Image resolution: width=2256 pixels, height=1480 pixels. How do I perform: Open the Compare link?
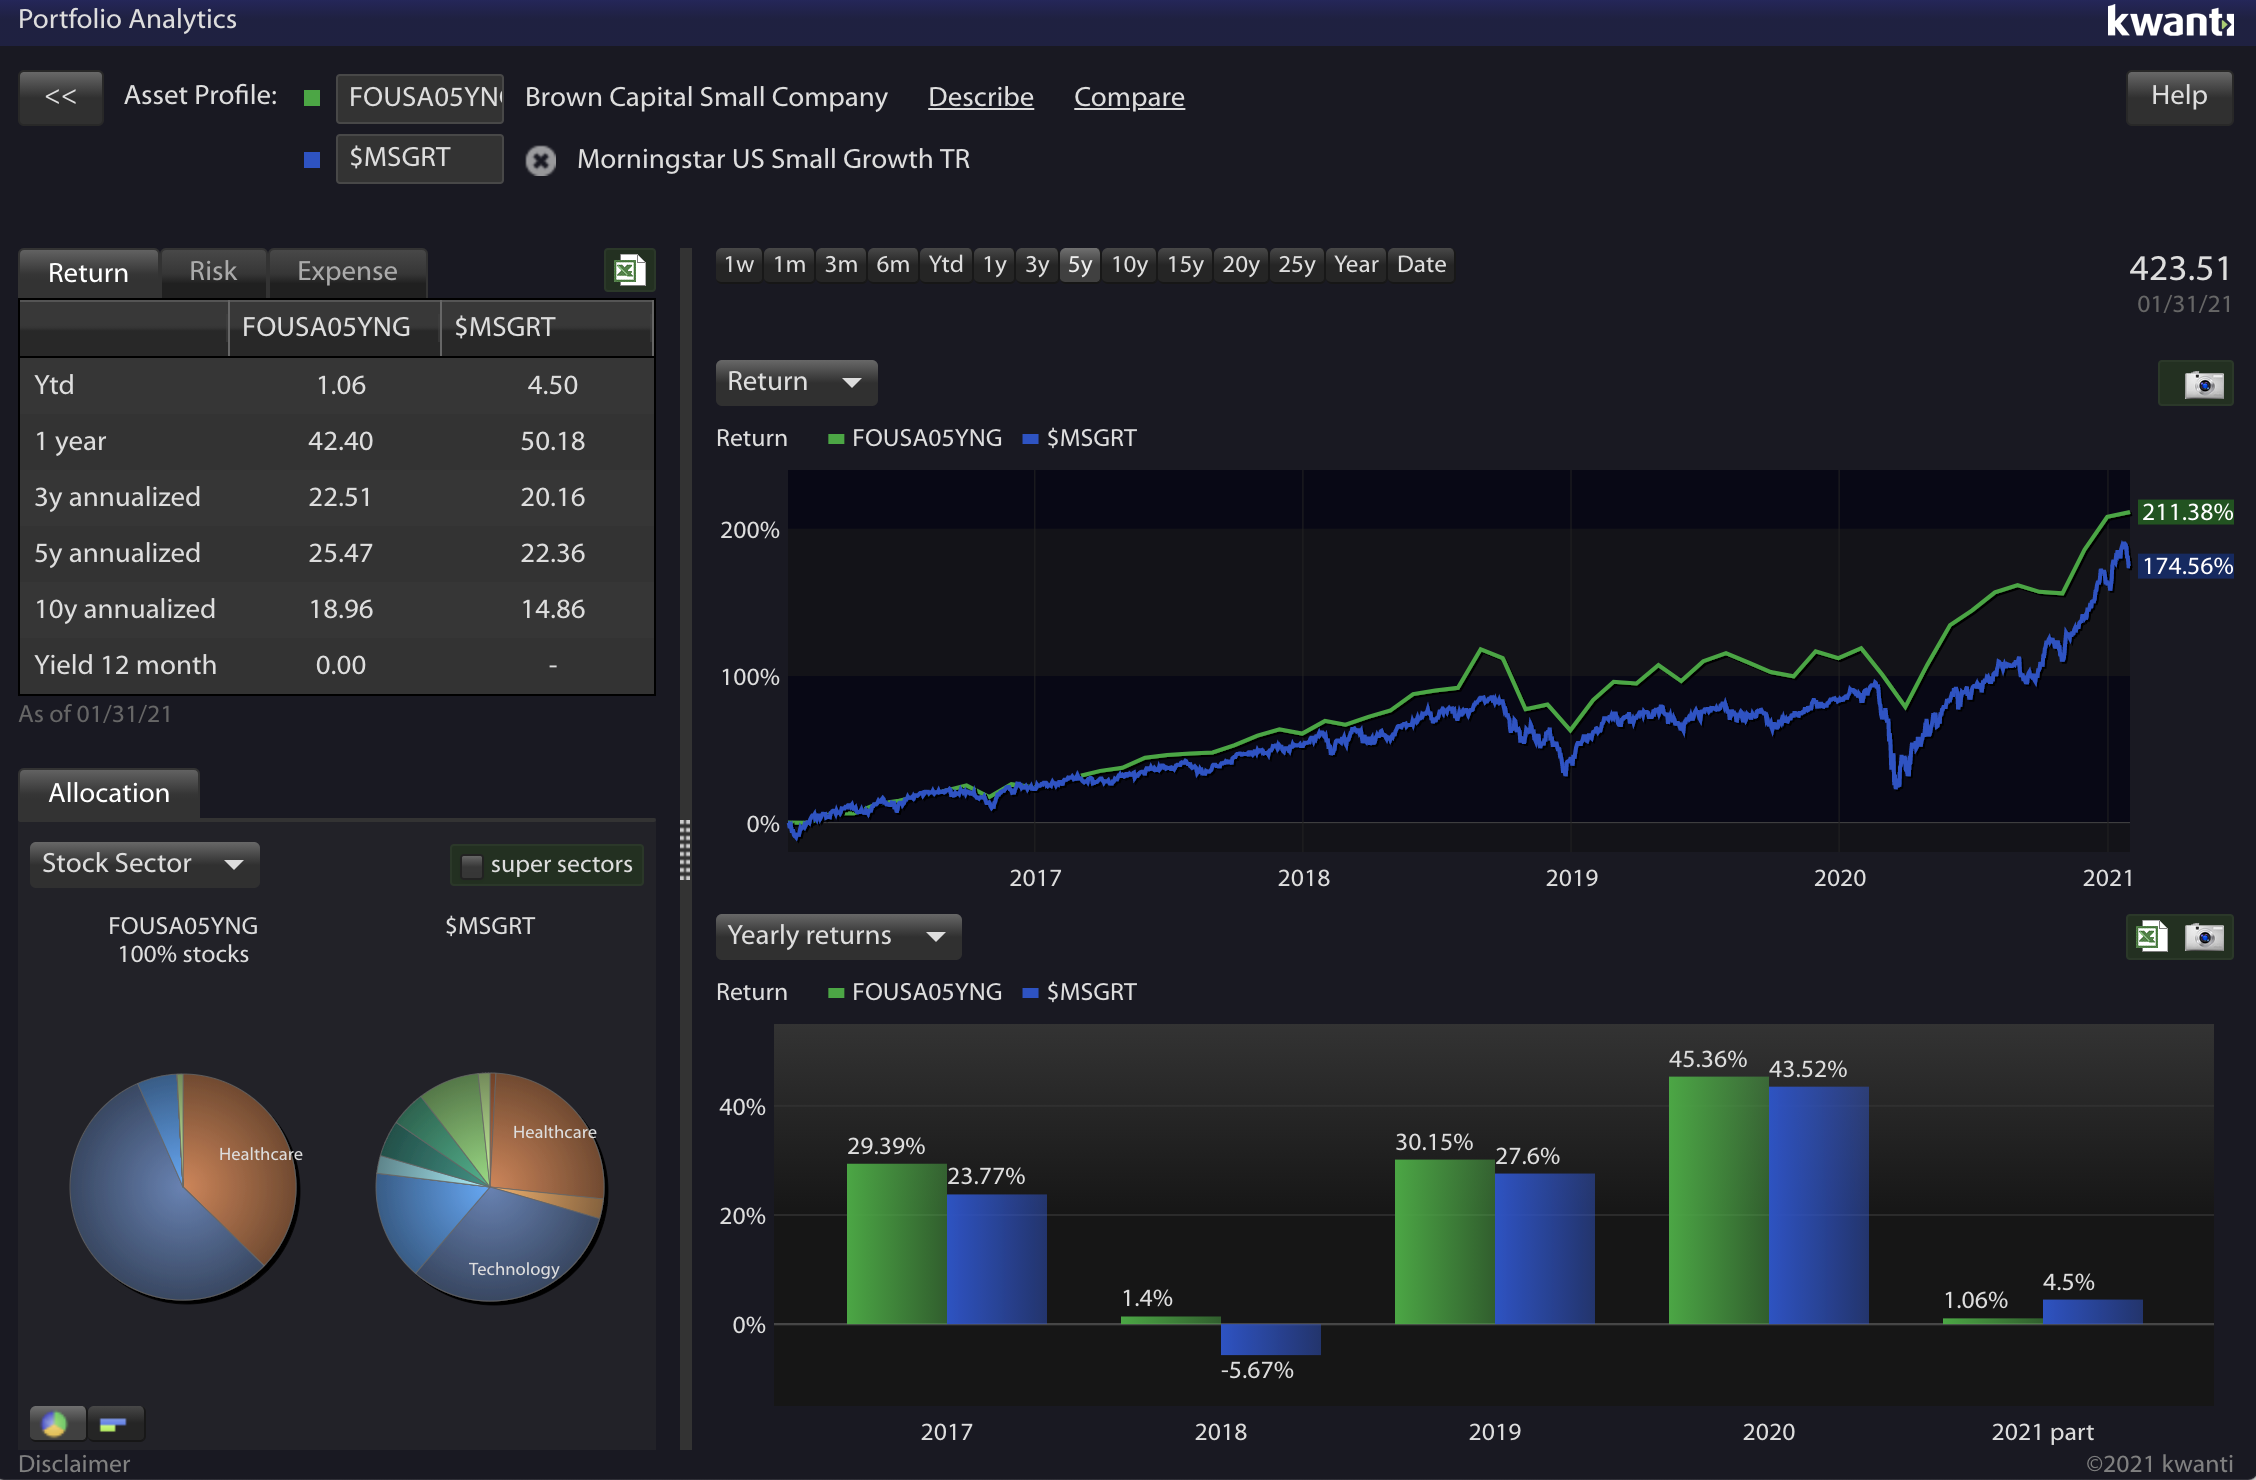tap(1129, 97)
